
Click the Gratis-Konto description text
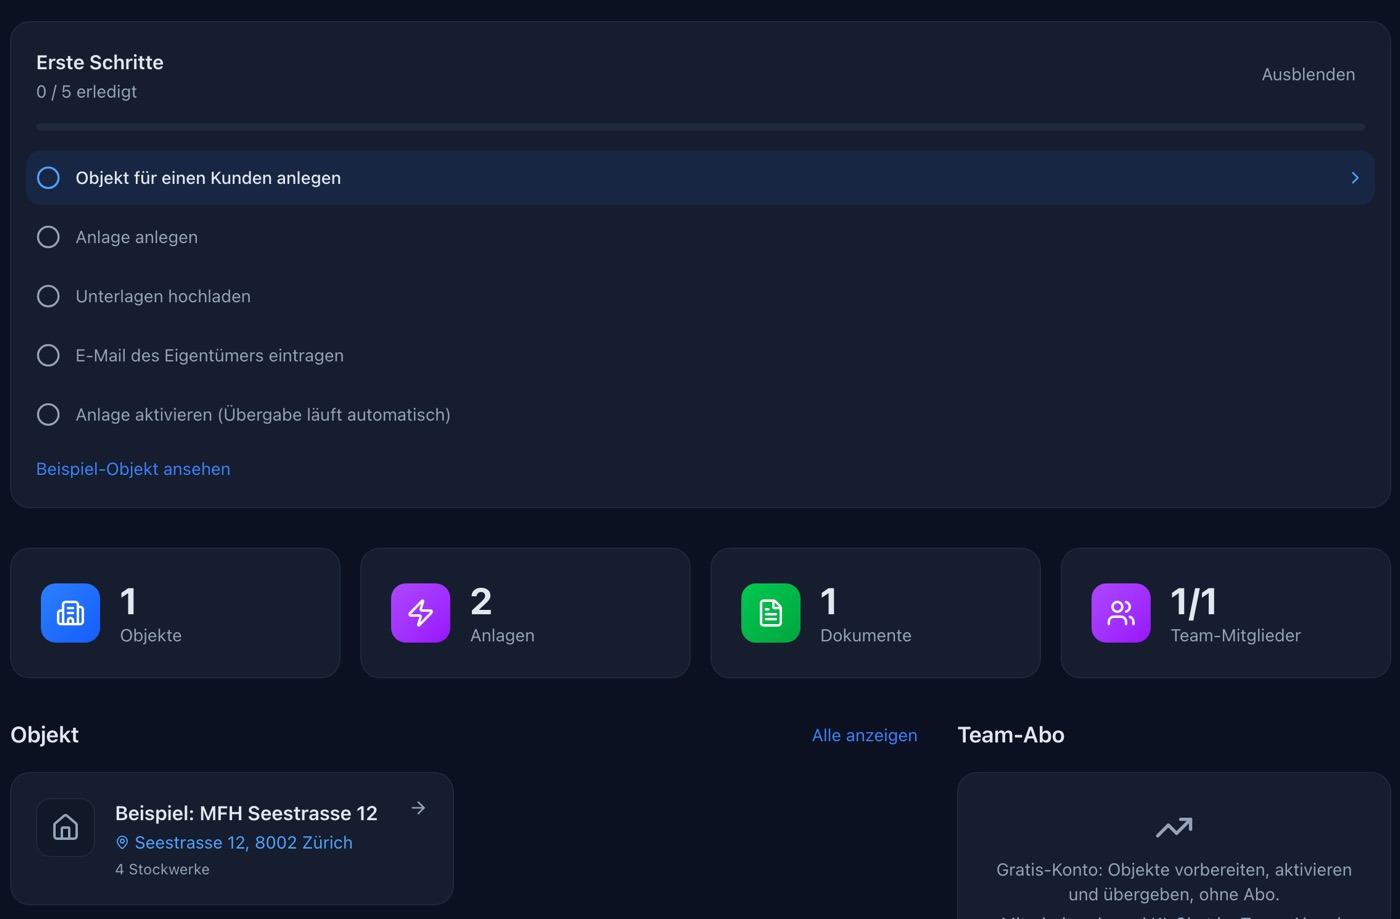(x=1174, y=882)
